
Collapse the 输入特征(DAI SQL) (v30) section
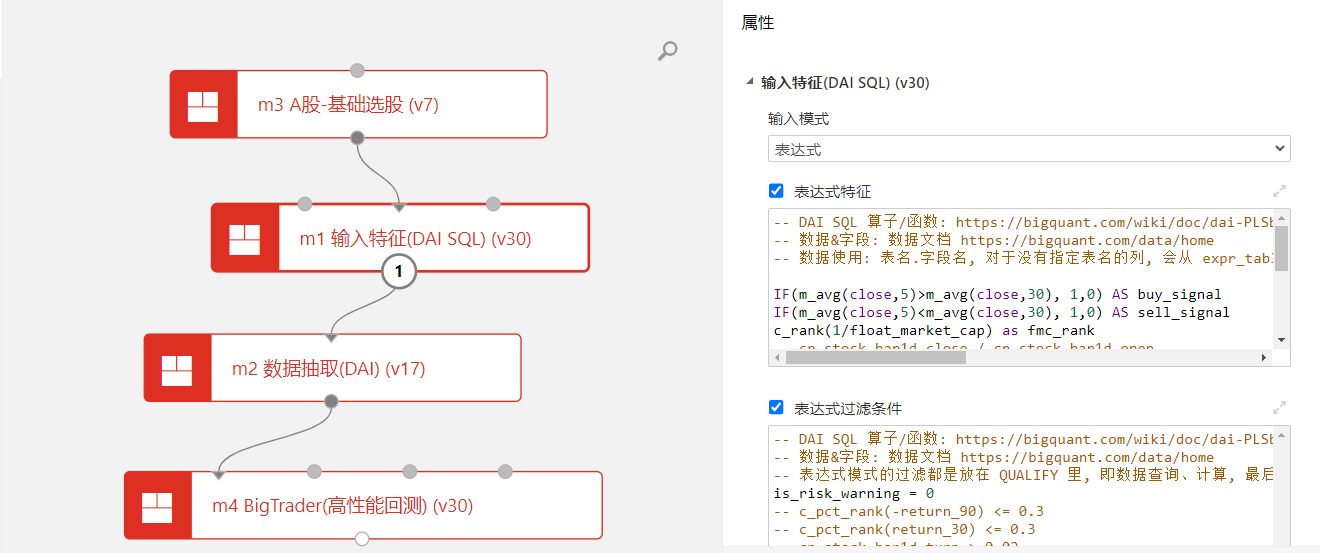pyautogui.click(x=750, y=83)
